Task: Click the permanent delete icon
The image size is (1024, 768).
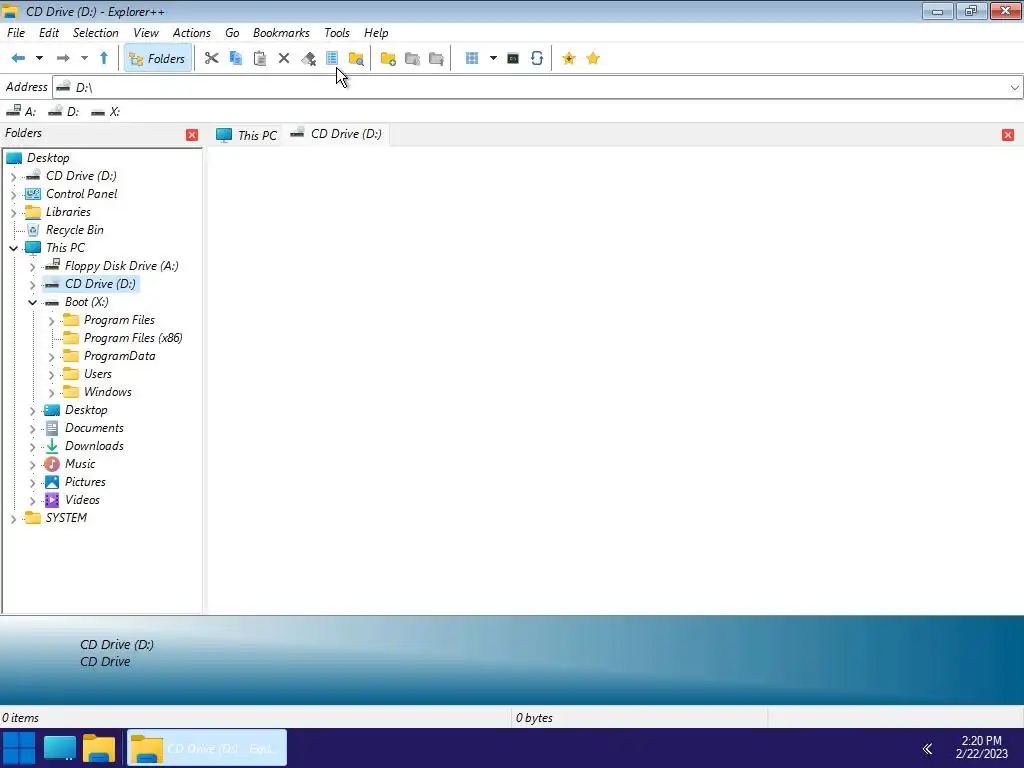Action: 308,59
